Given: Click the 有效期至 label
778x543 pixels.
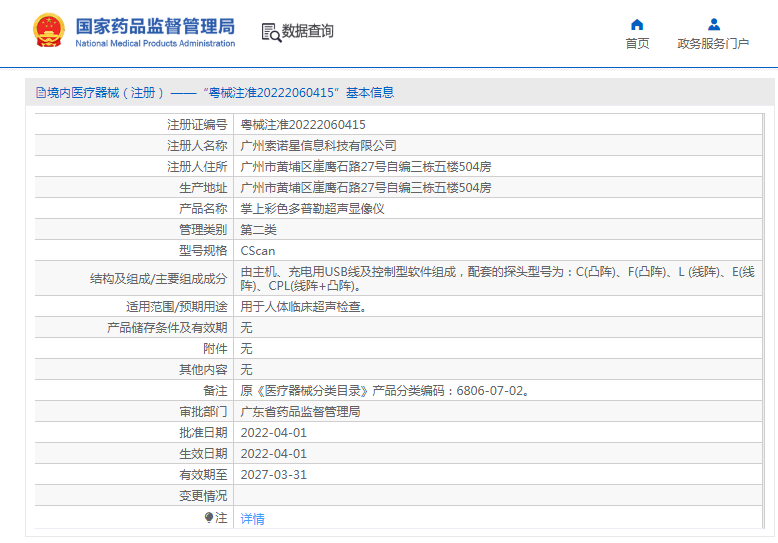Looking at the screenshot, I should [x=203, y=475].
